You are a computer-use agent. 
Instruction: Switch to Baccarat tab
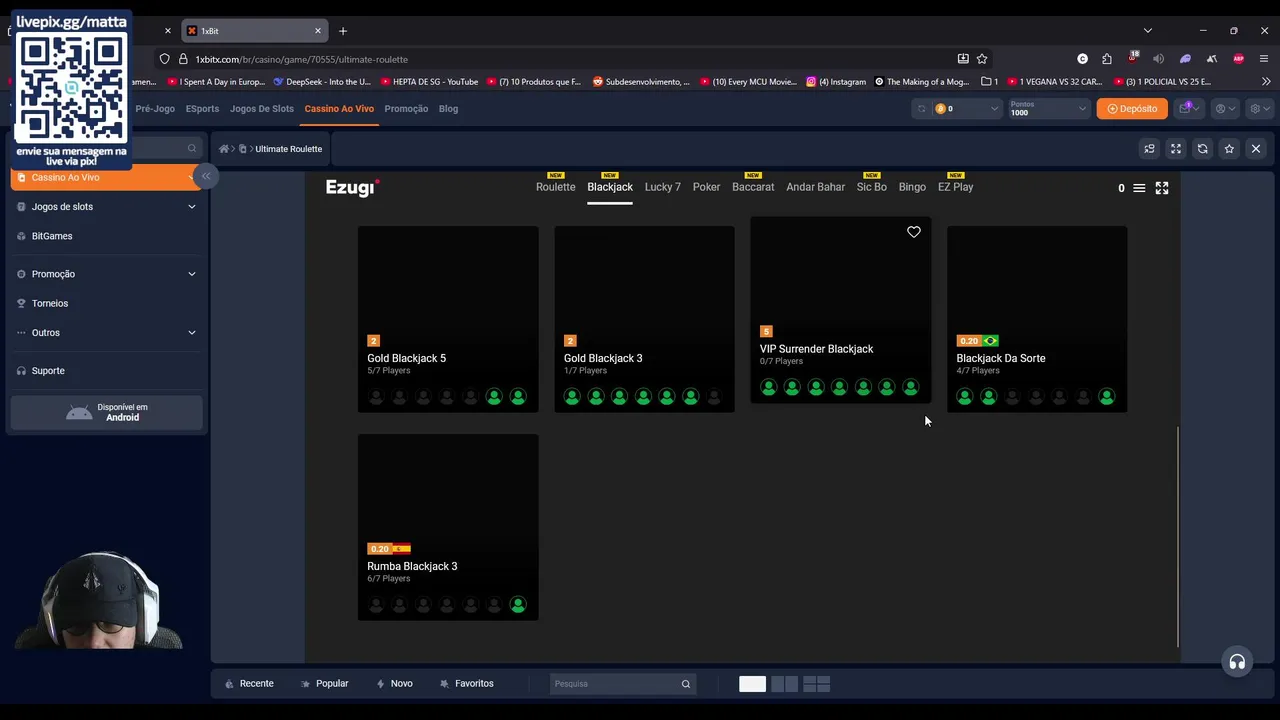coord(753,187)
